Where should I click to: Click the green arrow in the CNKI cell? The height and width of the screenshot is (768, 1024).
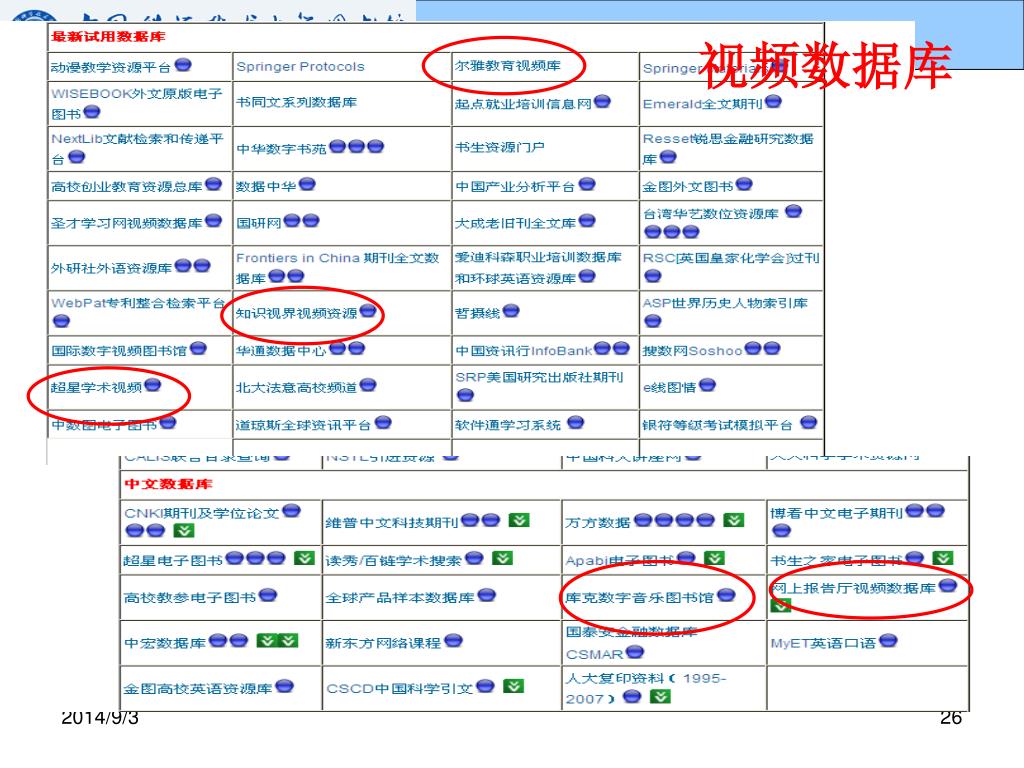pyautogui.click(x=184, y=530)
